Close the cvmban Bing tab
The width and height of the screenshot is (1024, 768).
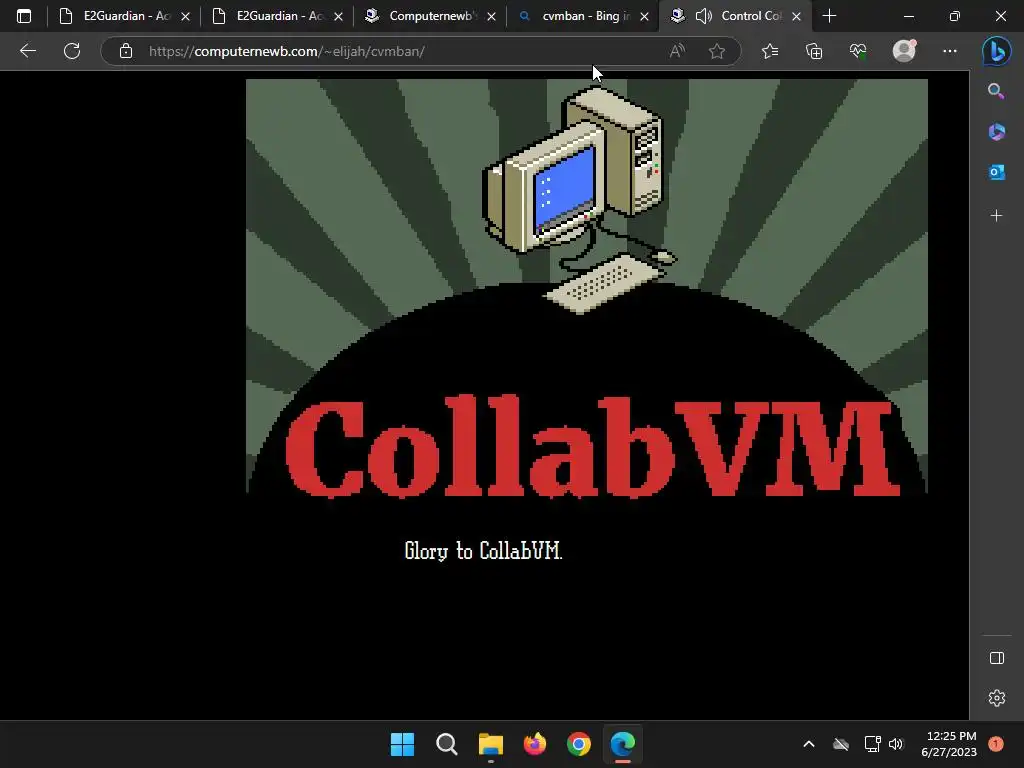(x=645, y=16)
